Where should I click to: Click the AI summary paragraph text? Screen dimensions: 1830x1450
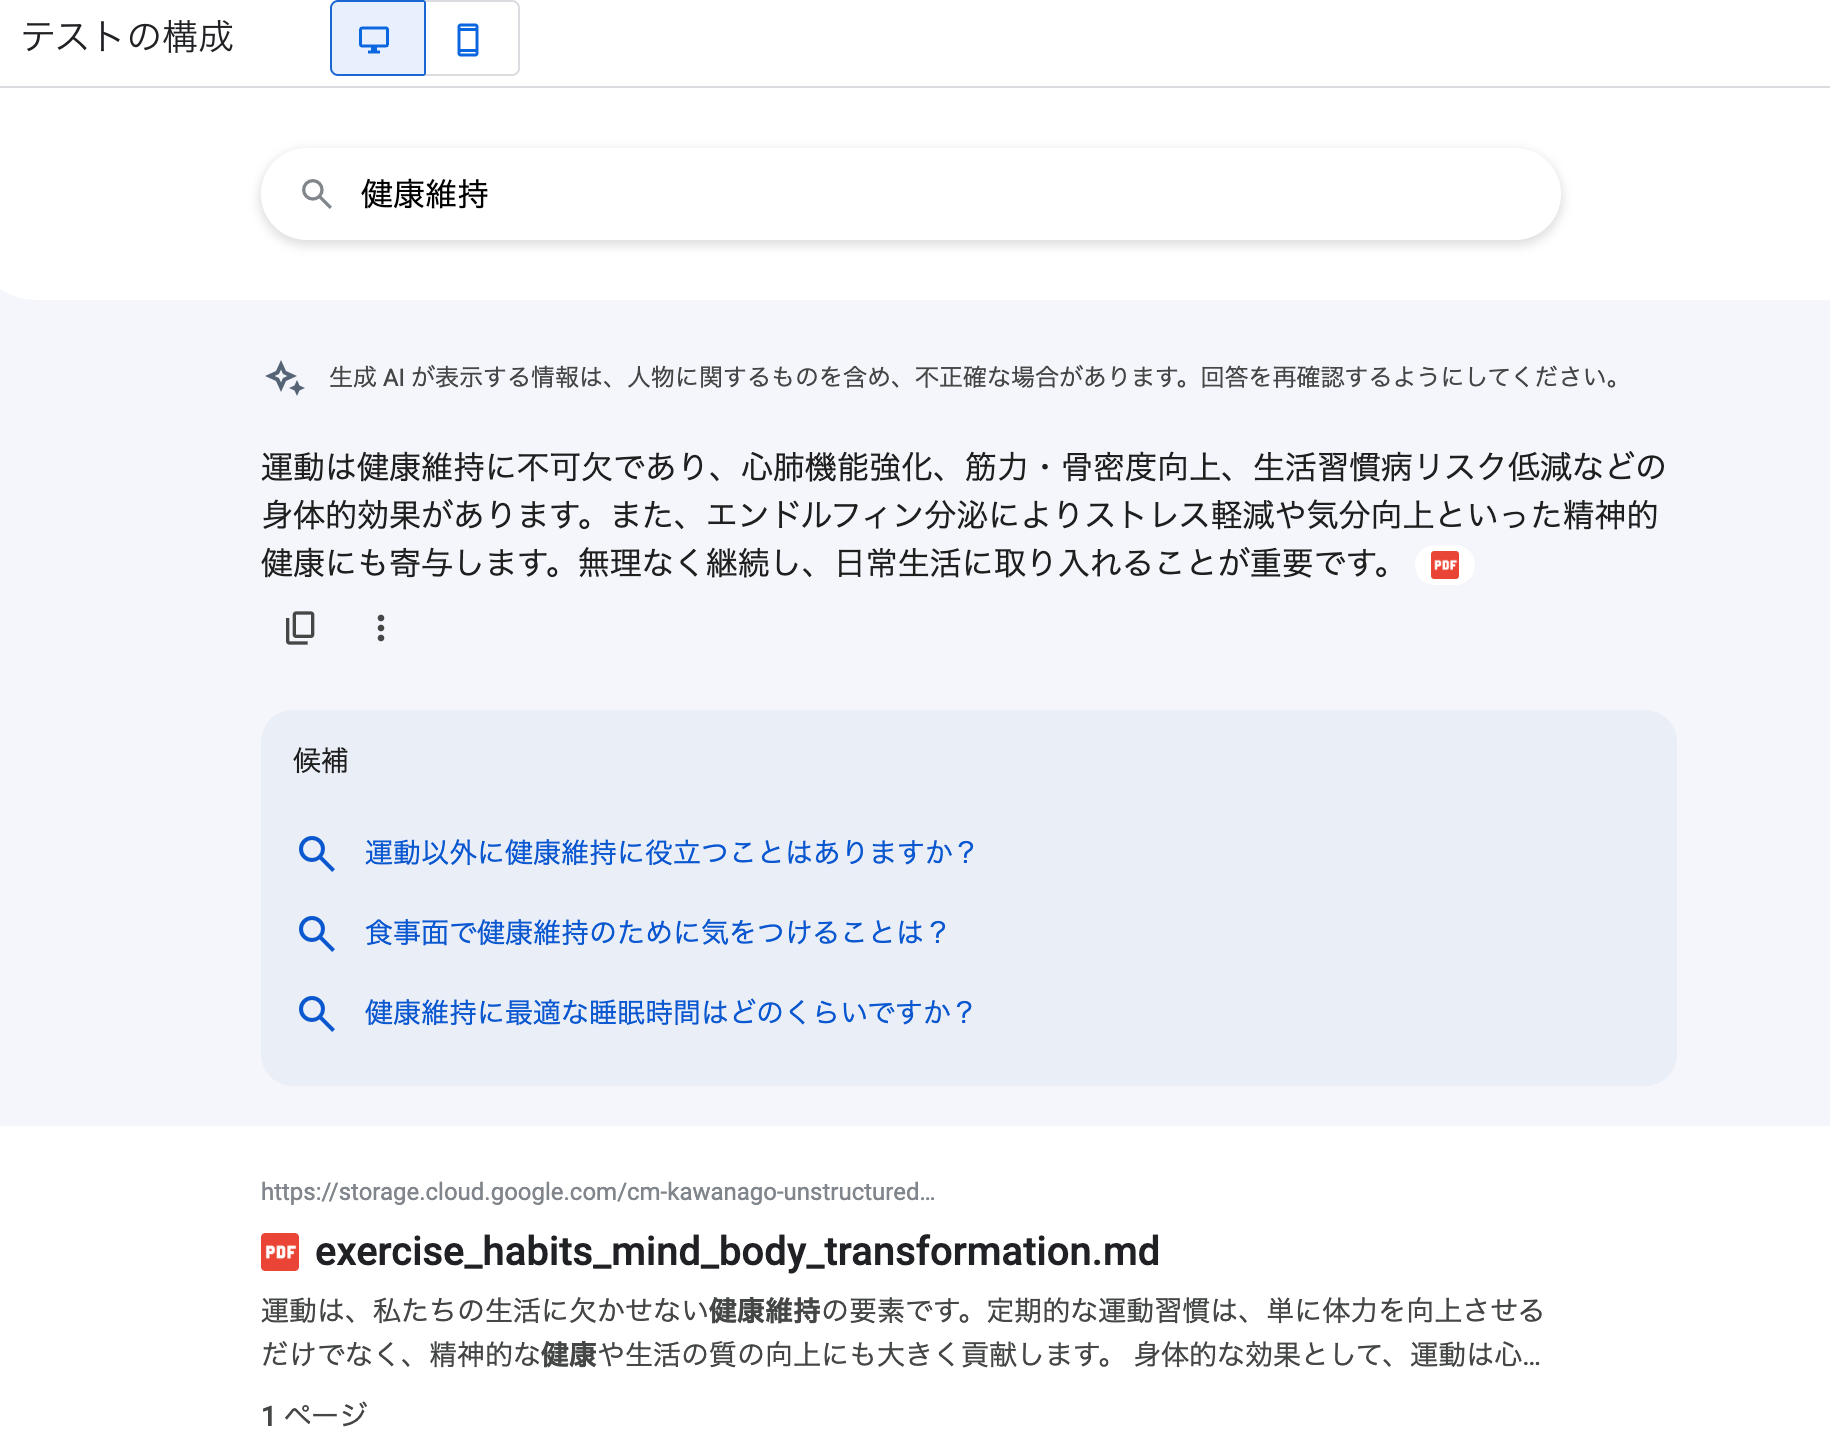pyautogui.click(x=960, y=515)
